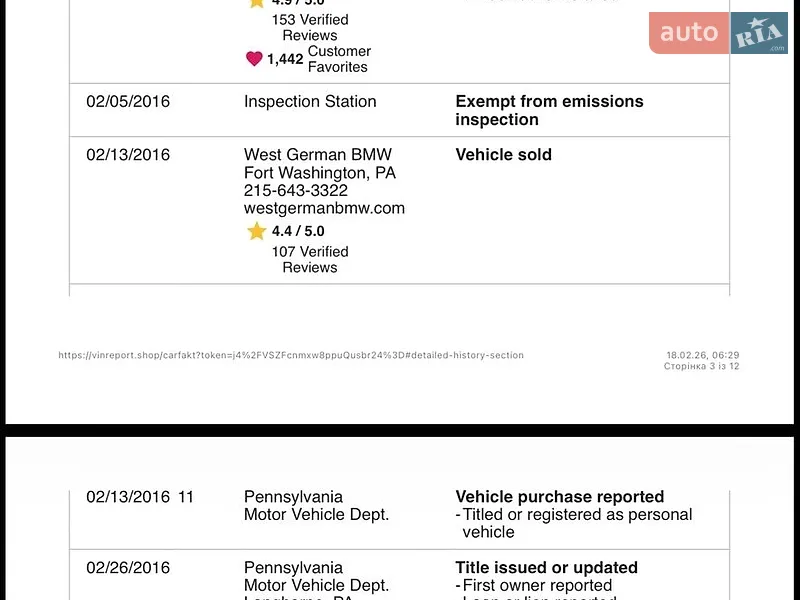Click the 4.4 / 5.0 rating score
This screenshot has width=800, height=600.
[x=298, y=231]
